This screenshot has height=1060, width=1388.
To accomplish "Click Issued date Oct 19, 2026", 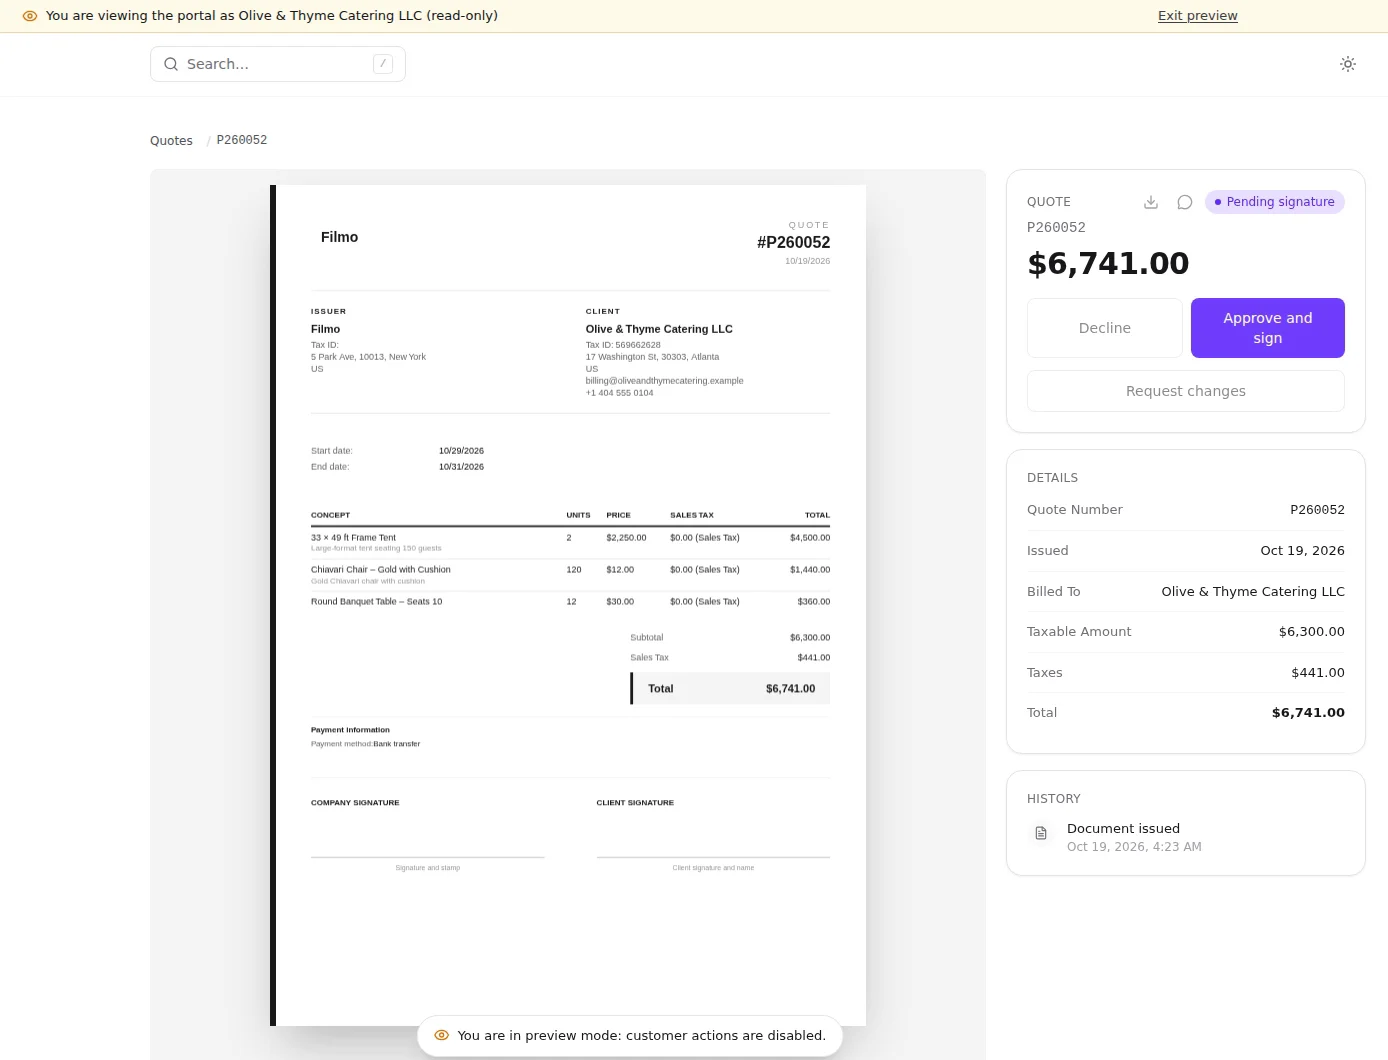I will pyautogui.click(x=1302, y=551).
